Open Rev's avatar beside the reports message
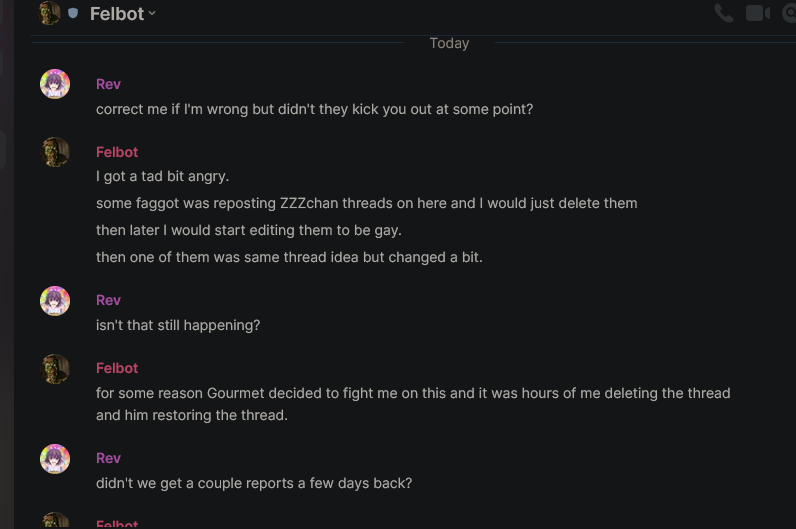 [55, 459]
